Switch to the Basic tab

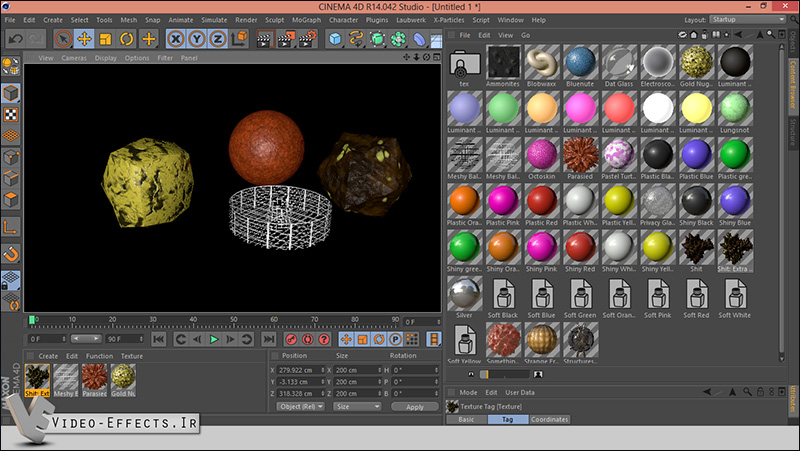click(x=466, y=419)
